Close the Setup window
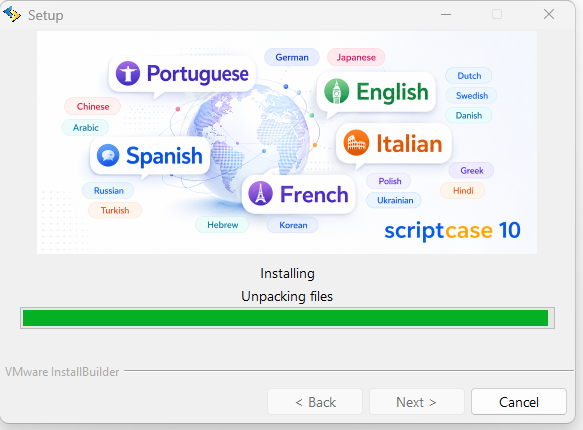This screenshot has width=583, height=430. click(549, 14)
